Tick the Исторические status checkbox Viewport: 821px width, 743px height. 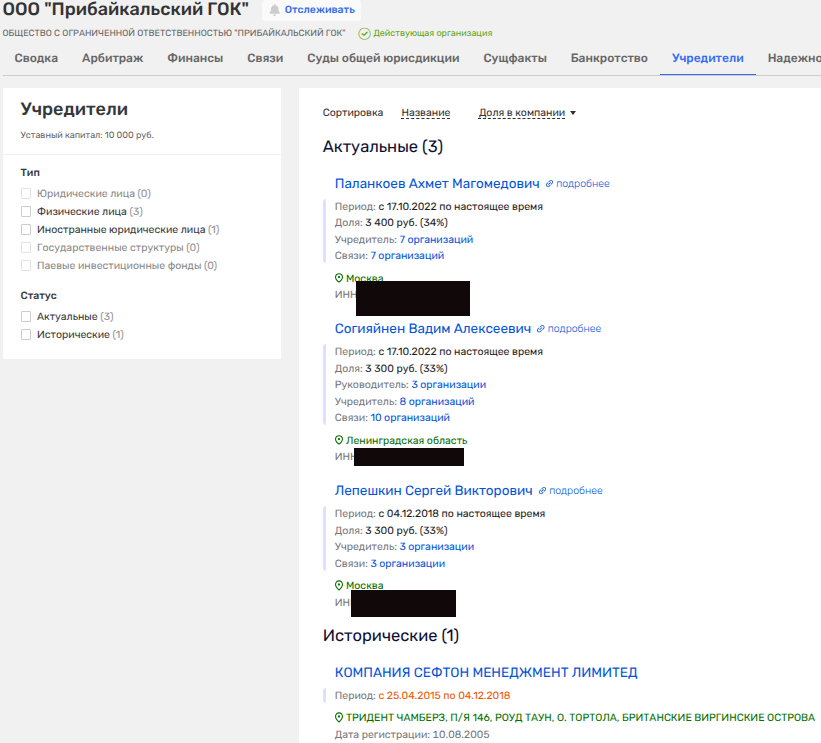click(x=26, y=335)
